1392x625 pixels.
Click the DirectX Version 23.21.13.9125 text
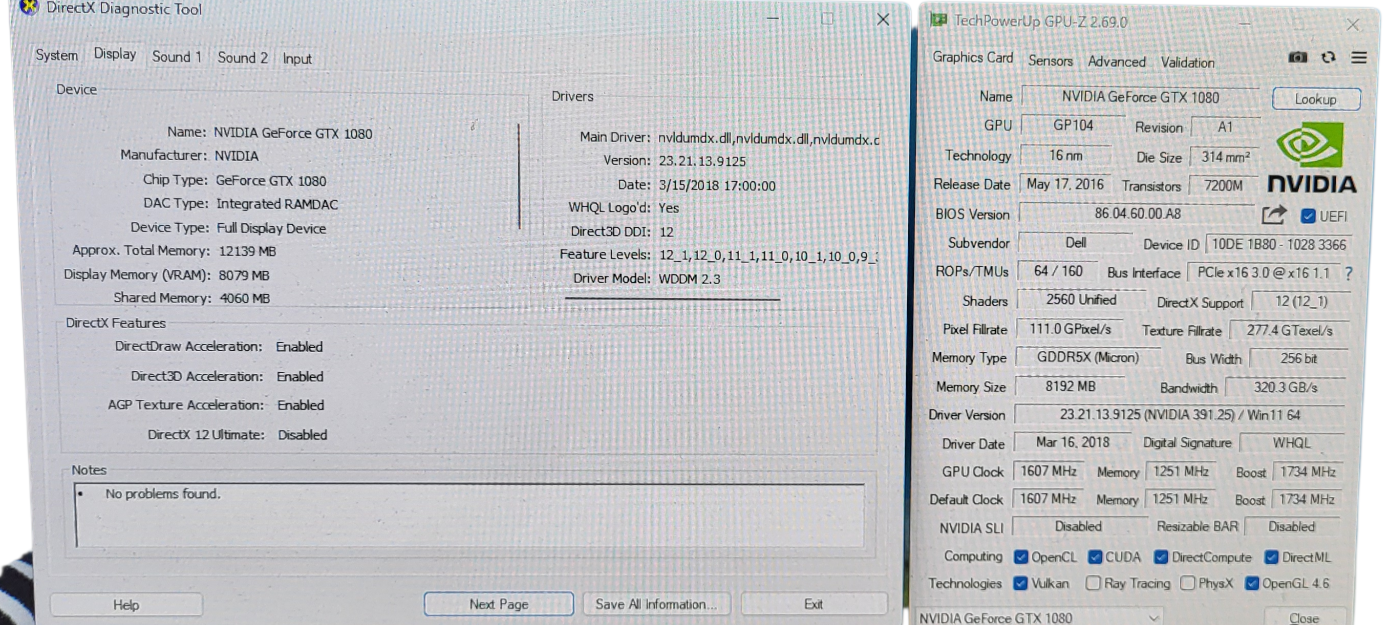tap(703, 160)
